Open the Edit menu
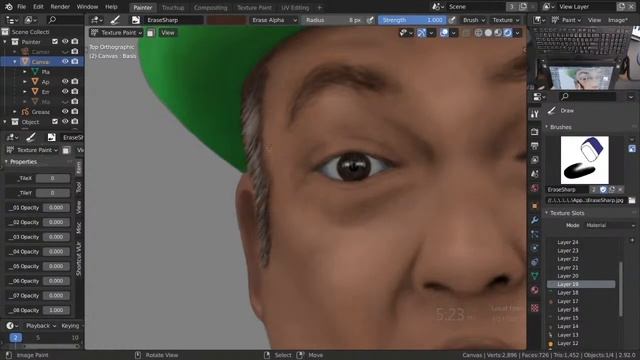This screenshot has width=640, height=360. [x=38, y=7]
